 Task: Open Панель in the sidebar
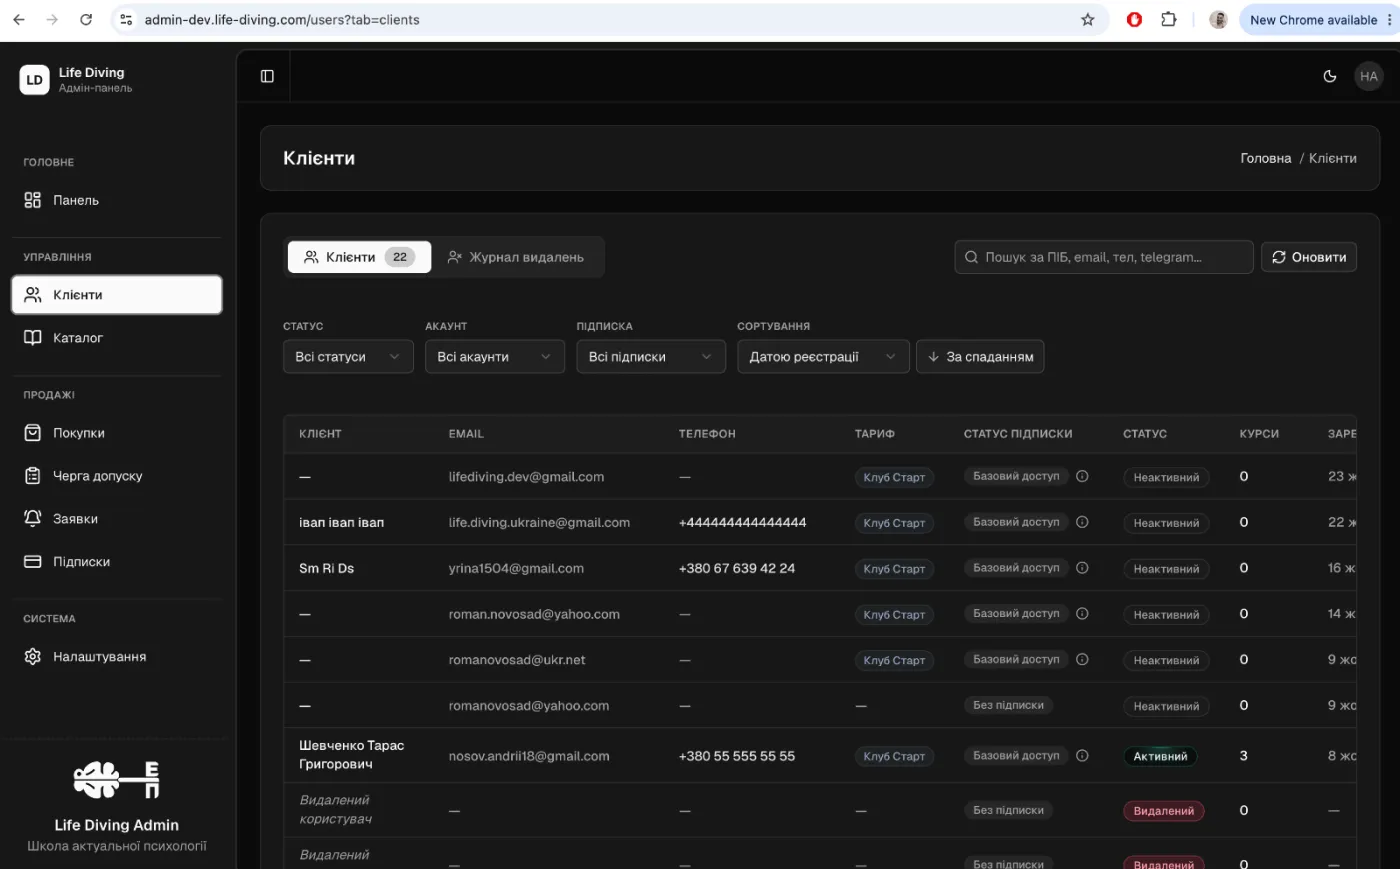pyautogui.click(x=116, y=200)
